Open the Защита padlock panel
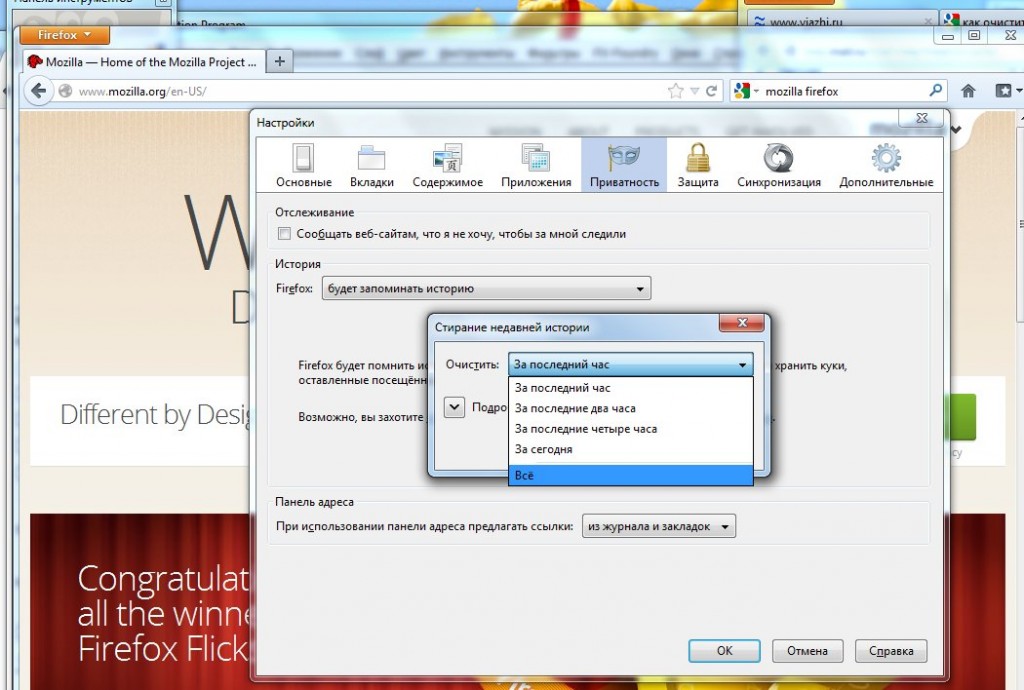 point(697,166)
